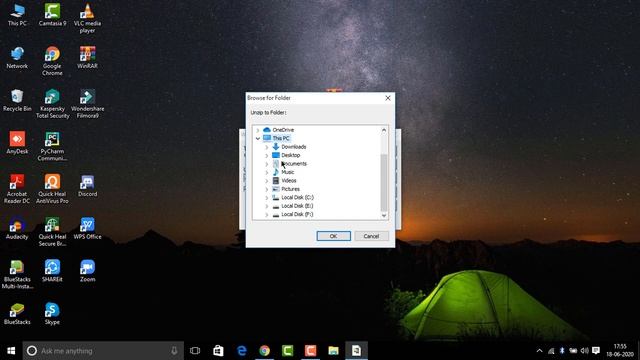
Task: Open Zoom desktop shortcut
Action: [87, 271]
